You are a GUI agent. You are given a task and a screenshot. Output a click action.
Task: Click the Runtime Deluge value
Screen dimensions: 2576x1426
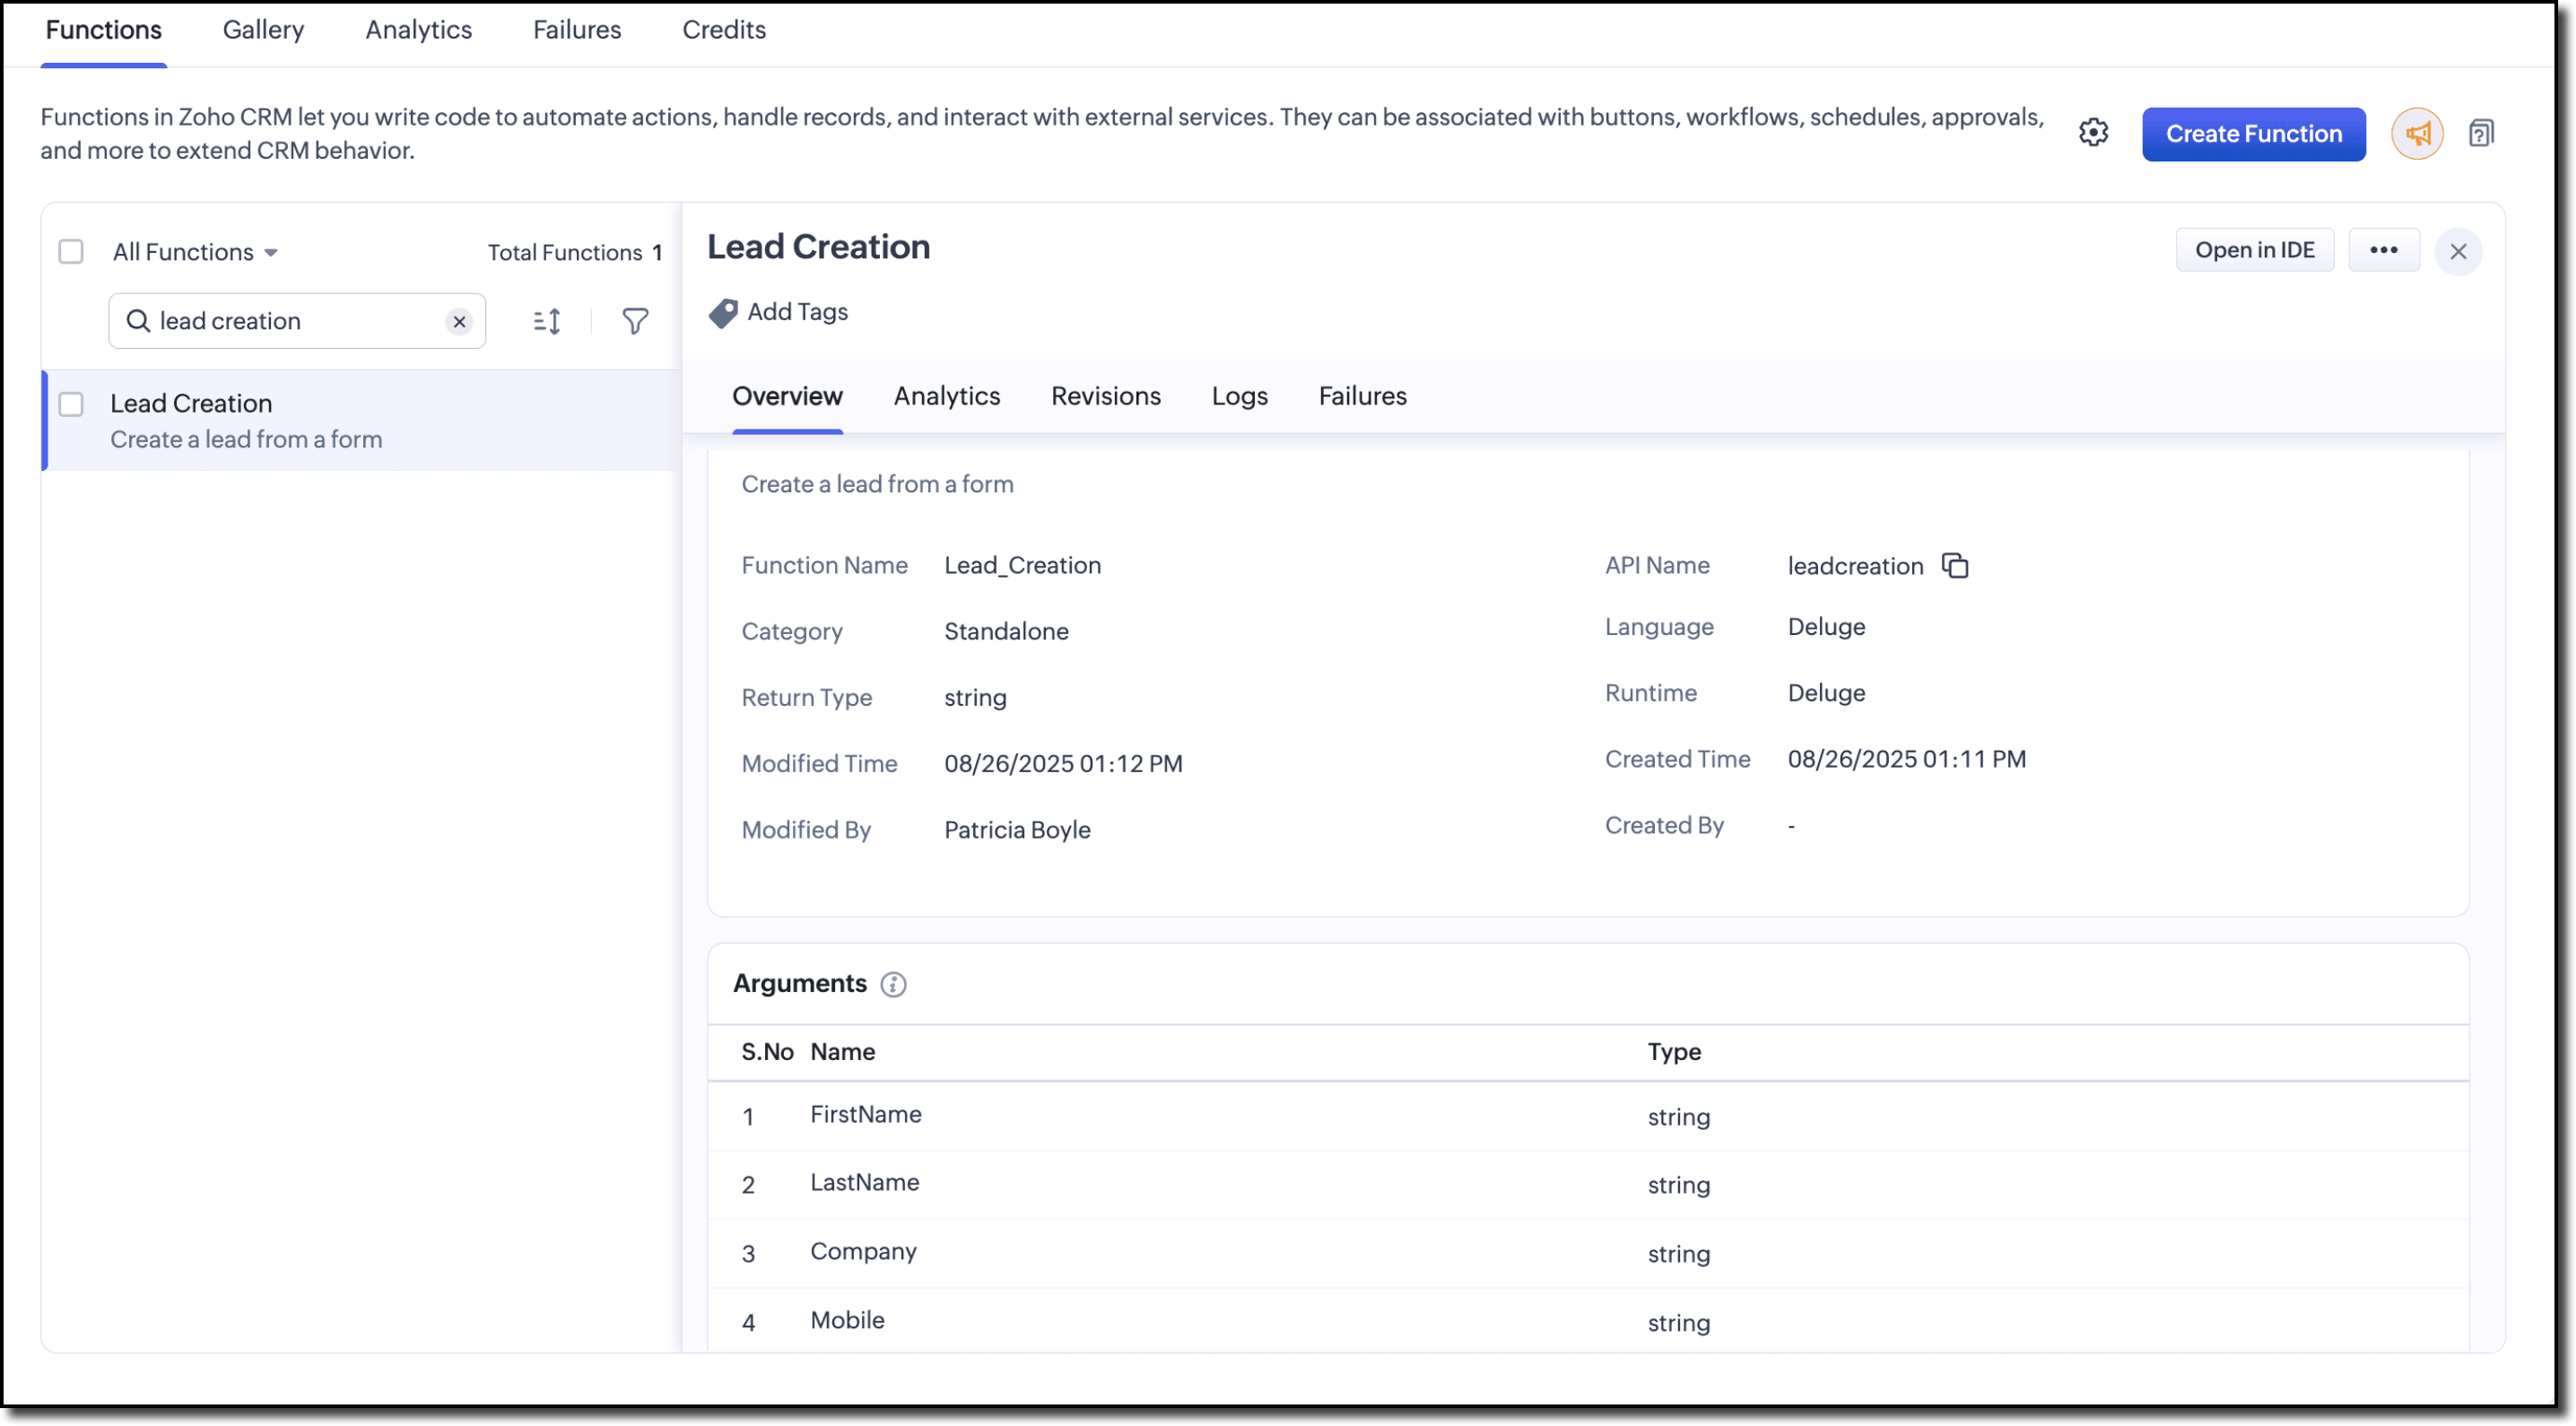pos(1826,693)
